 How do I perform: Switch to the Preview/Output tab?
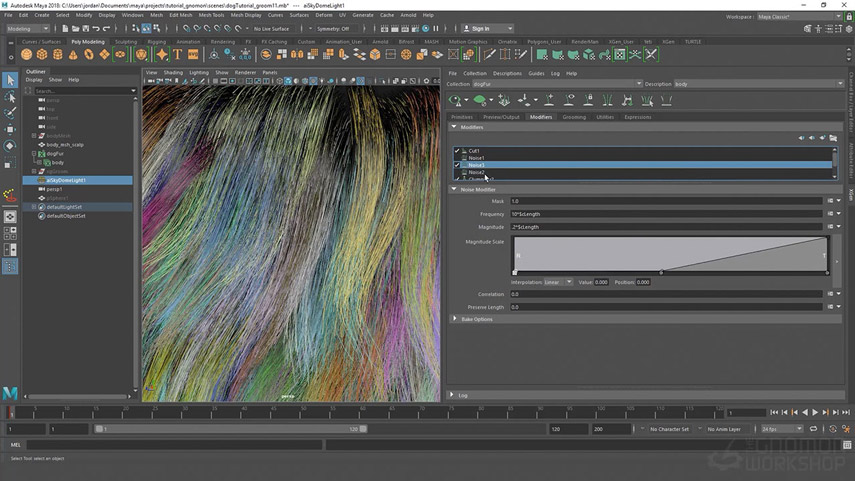coord(501,117)
